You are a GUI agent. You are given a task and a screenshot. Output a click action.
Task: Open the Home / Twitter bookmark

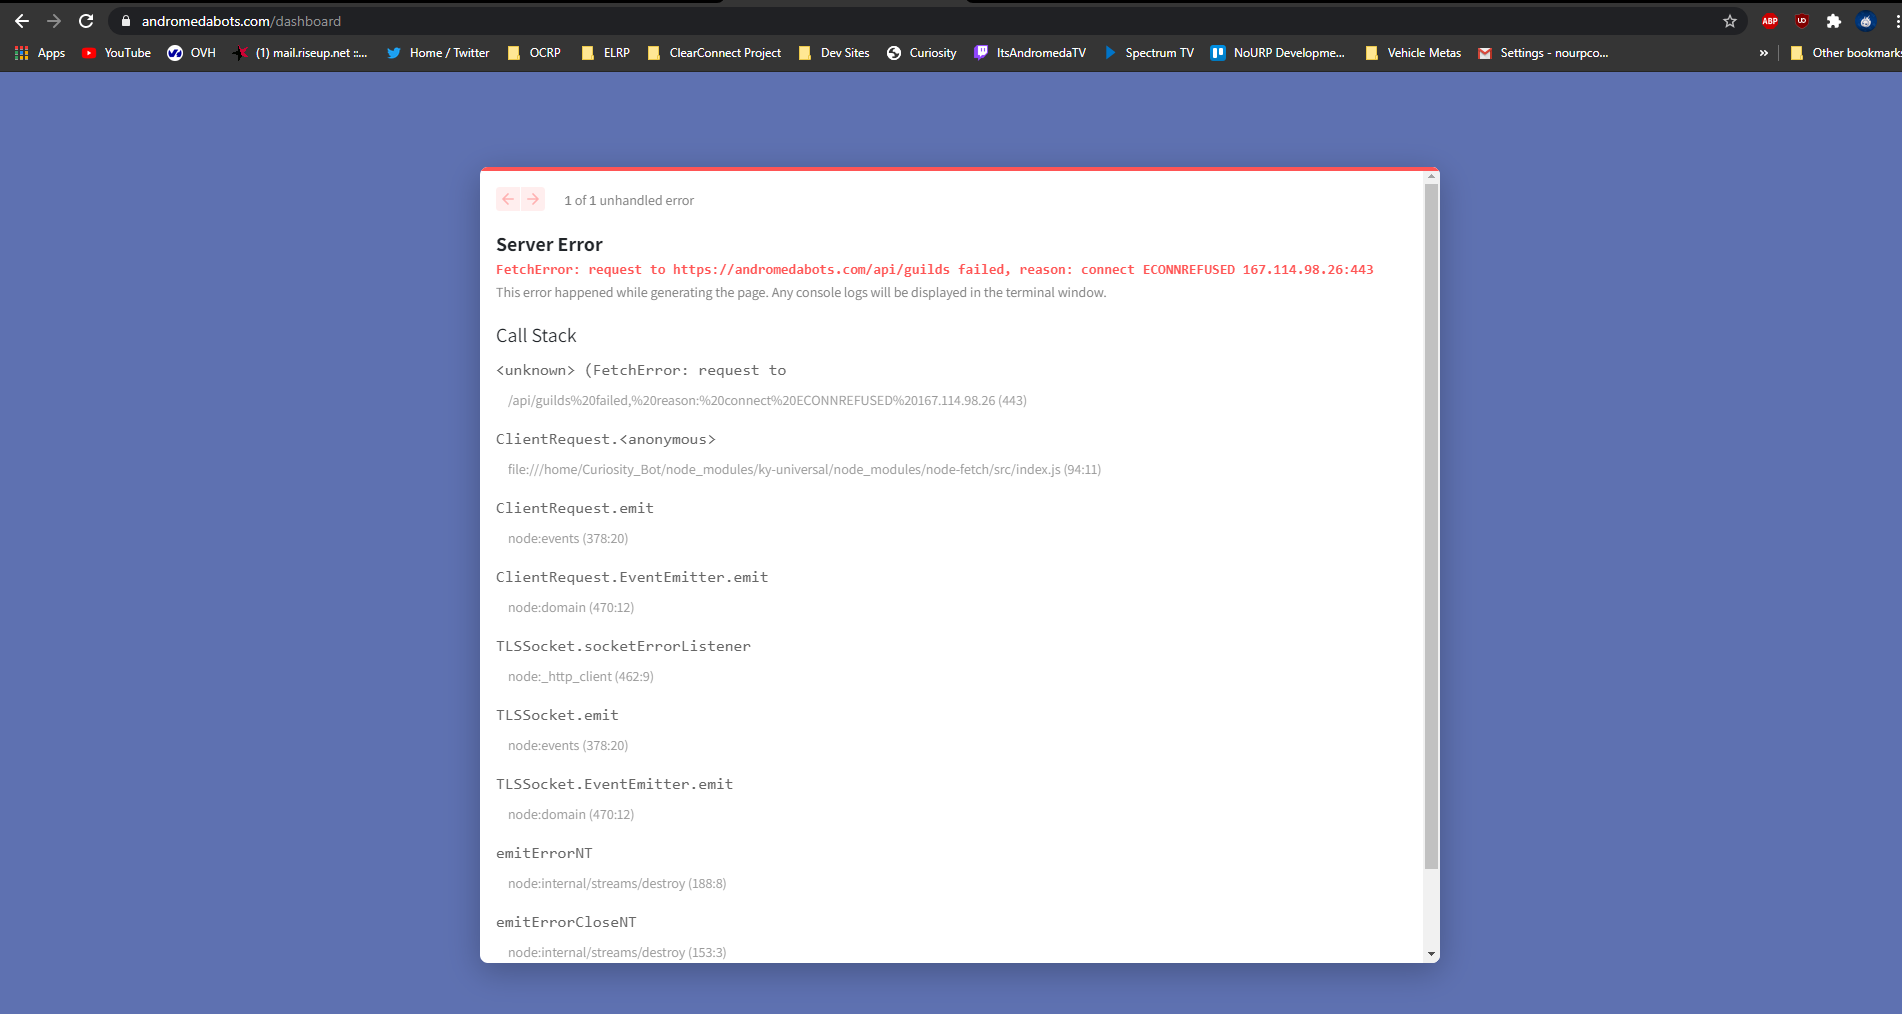tap(438, 53)
